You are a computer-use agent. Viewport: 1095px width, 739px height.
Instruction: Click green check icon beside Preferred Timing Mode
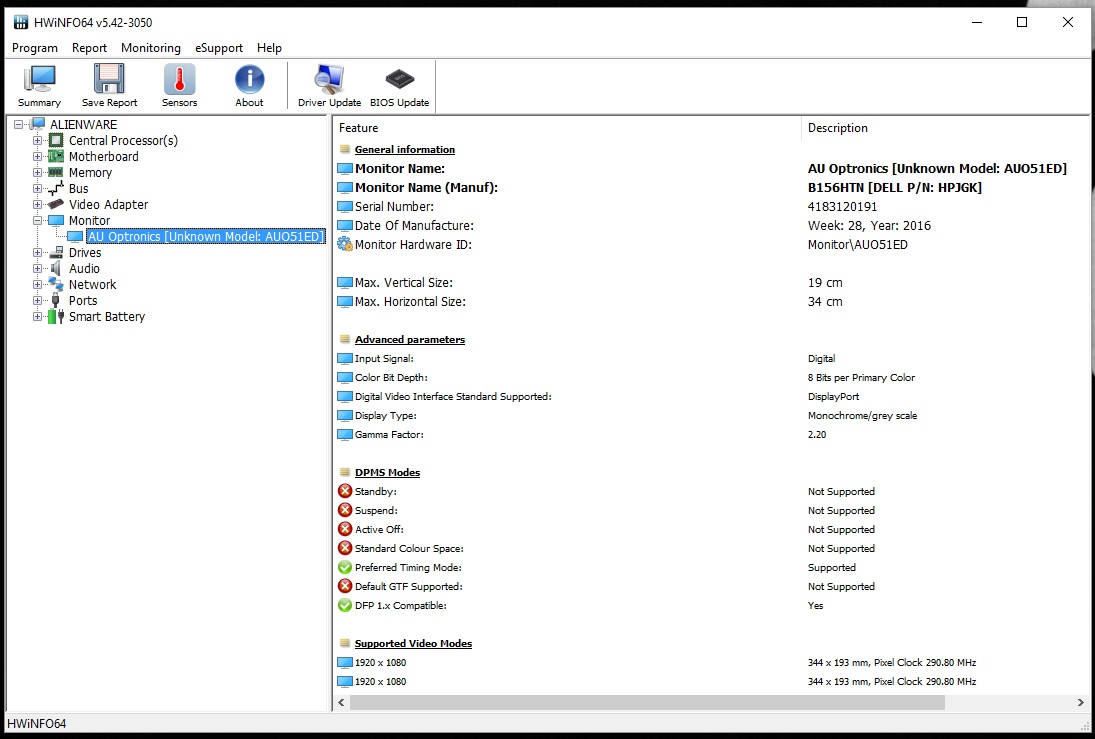click(x=344, y=567)
